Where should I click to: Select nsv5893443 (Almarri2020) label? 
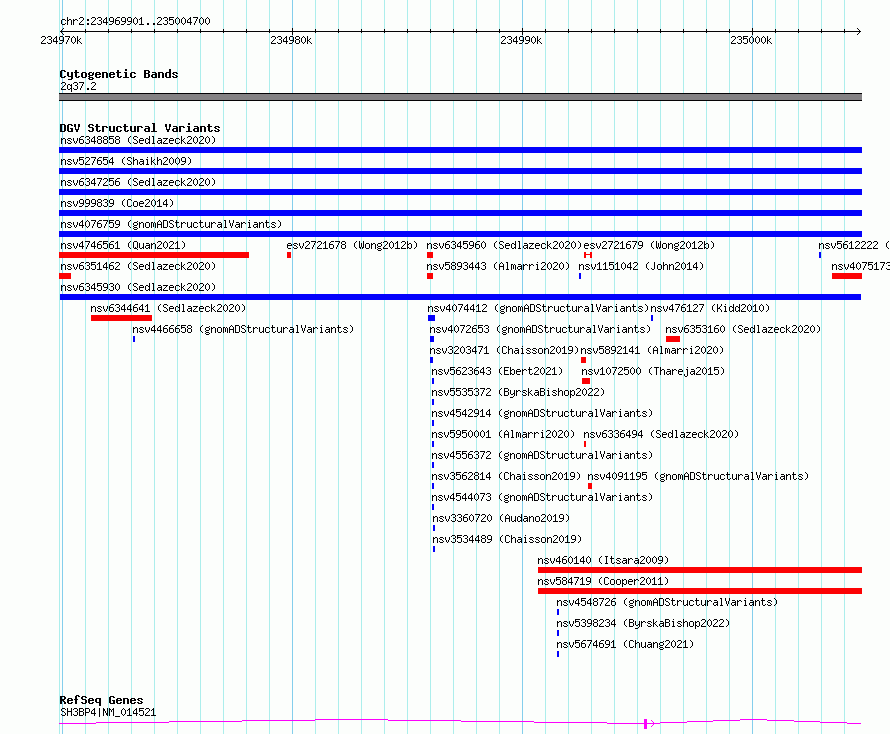(x=498, y=266)
